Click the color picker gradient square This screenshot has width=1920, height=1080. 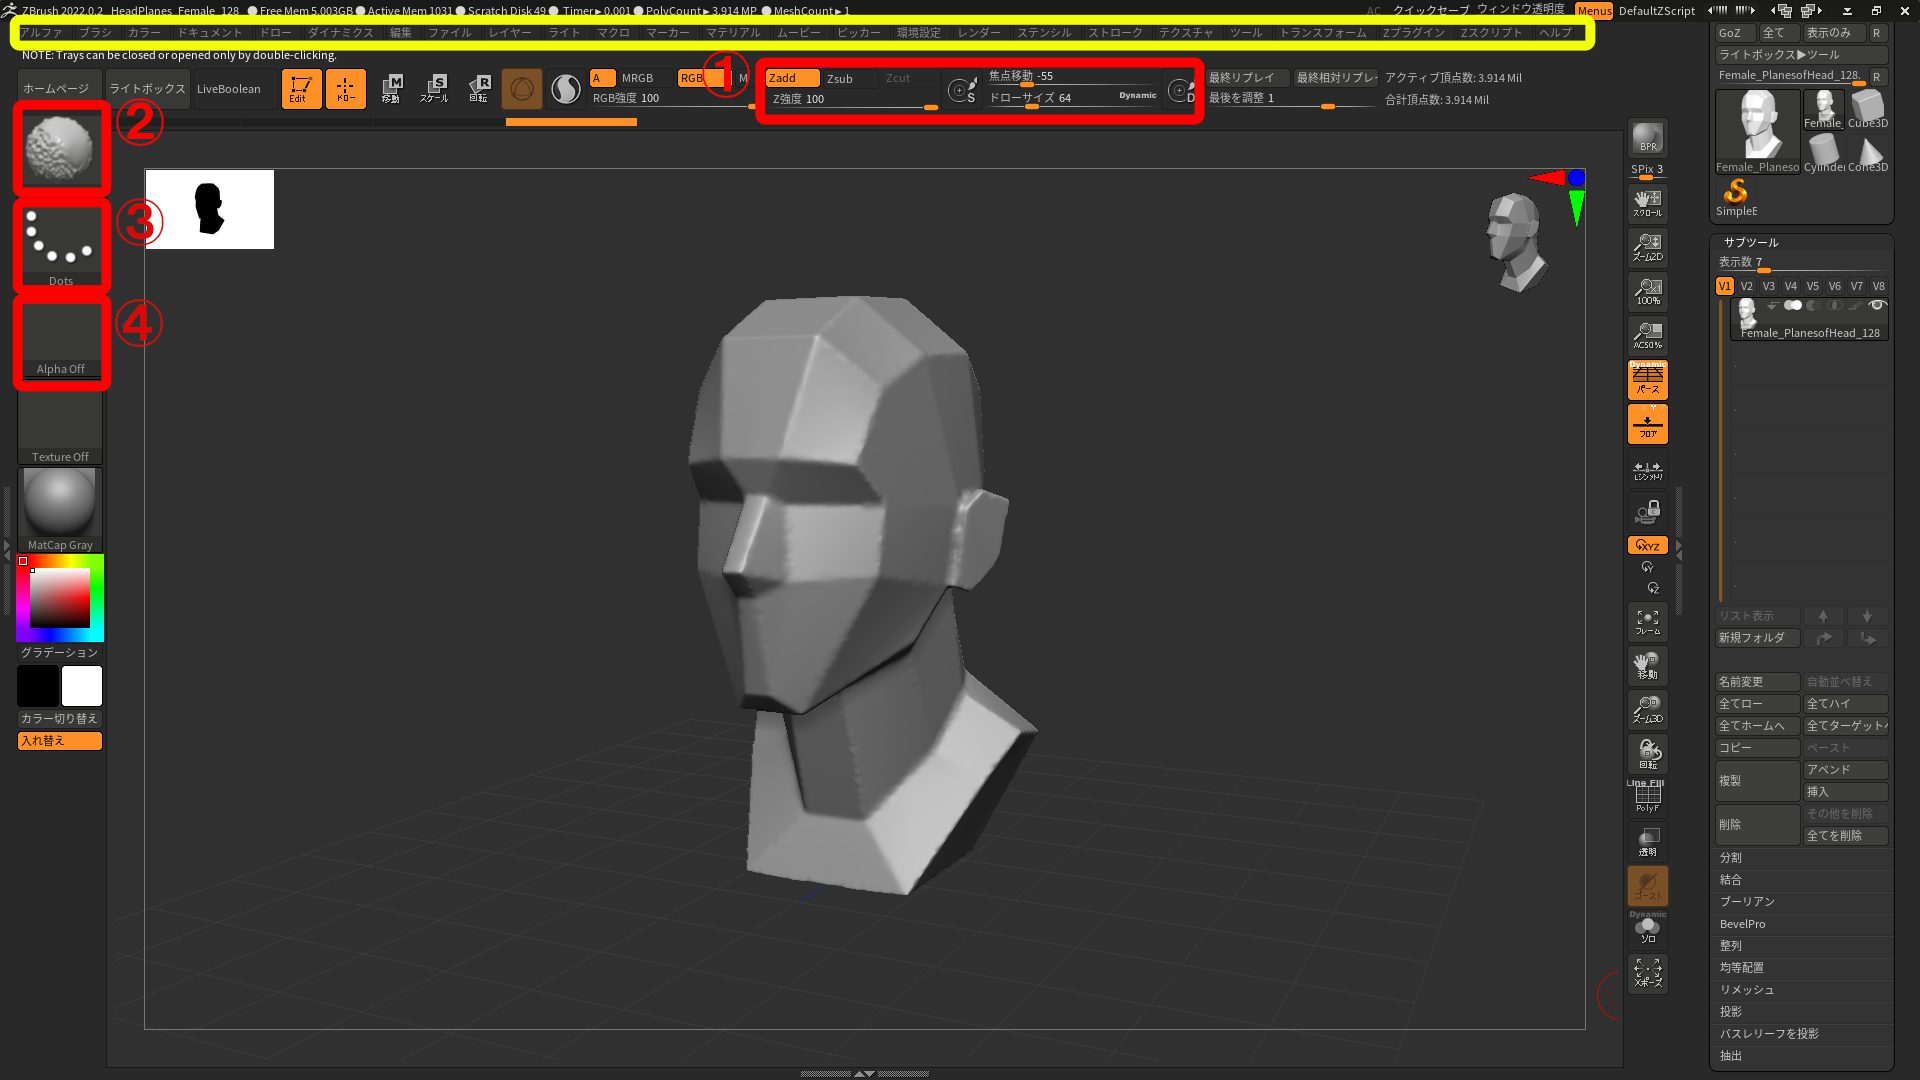click(60, 598)
